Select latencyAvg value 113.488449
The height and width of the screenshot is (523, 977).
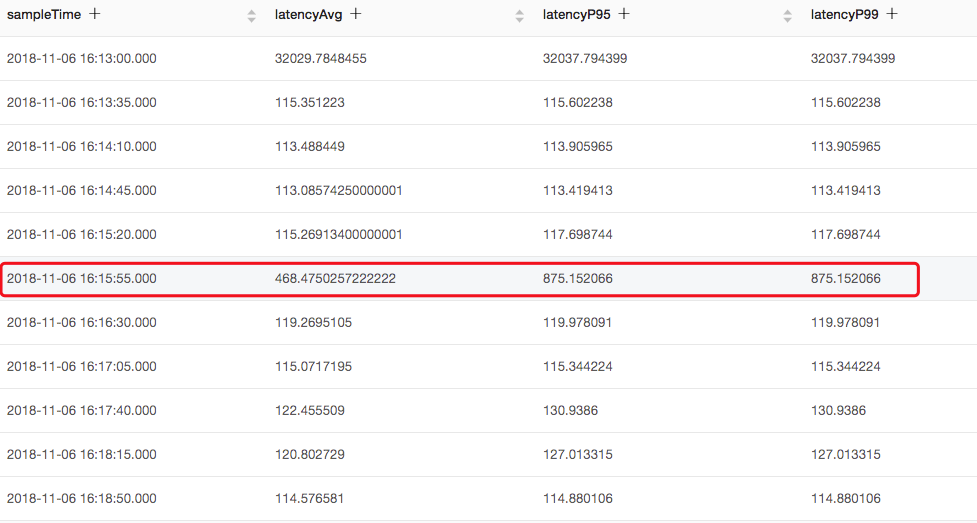[x=310, y=146]
